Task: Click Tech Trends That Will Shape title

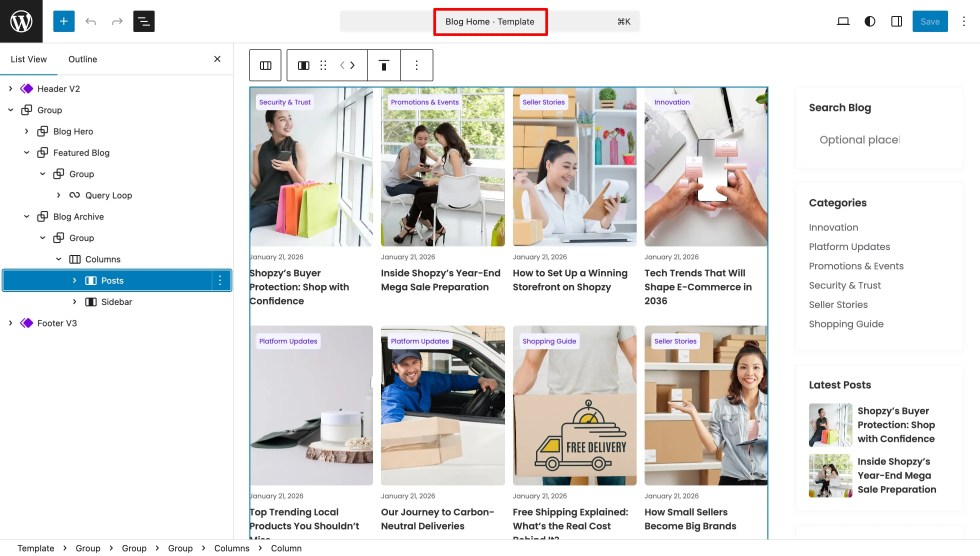Action: [x=698, y=287]
